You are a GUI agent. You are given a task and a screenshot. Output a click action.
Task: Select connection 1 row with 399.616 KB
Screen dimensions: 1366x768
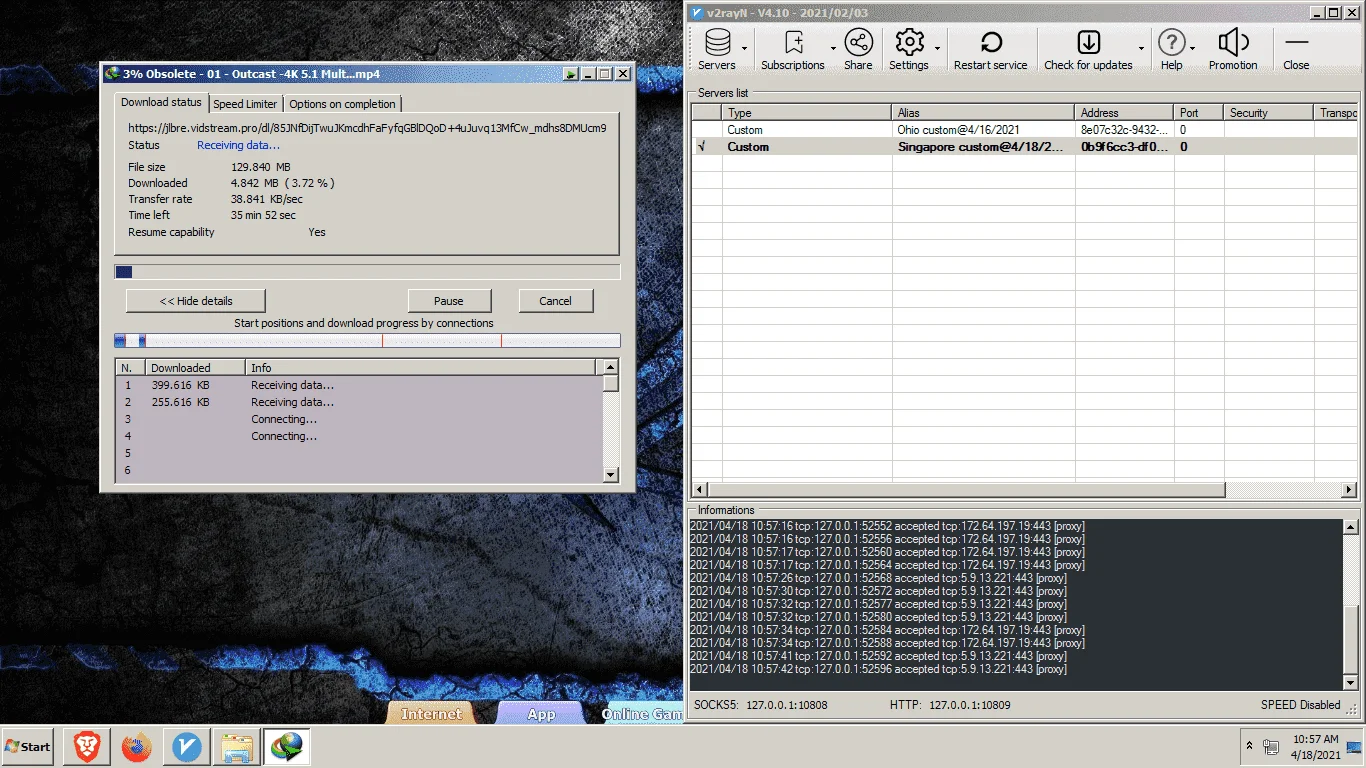[x=360, y=385]
